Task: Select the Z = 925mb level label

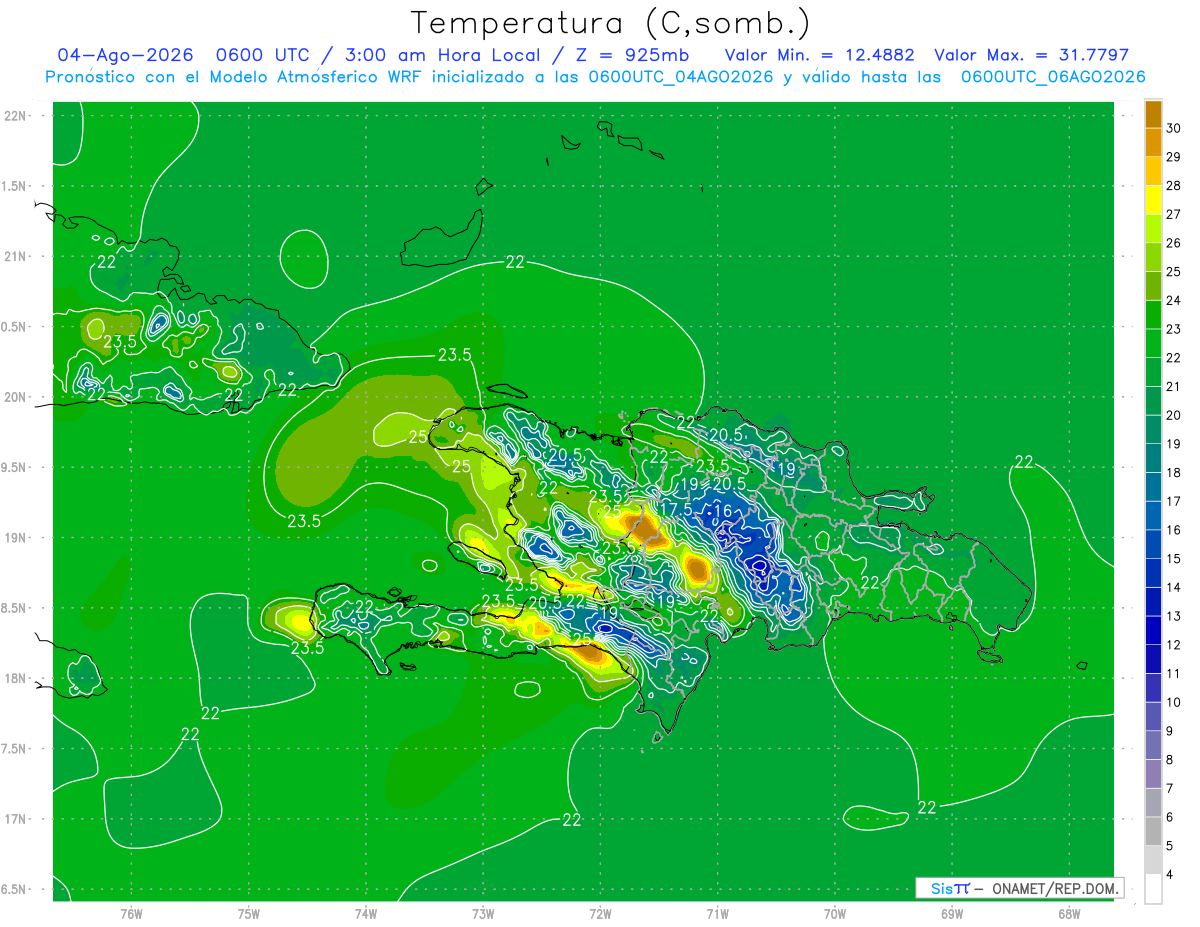Action: [634, 55]
